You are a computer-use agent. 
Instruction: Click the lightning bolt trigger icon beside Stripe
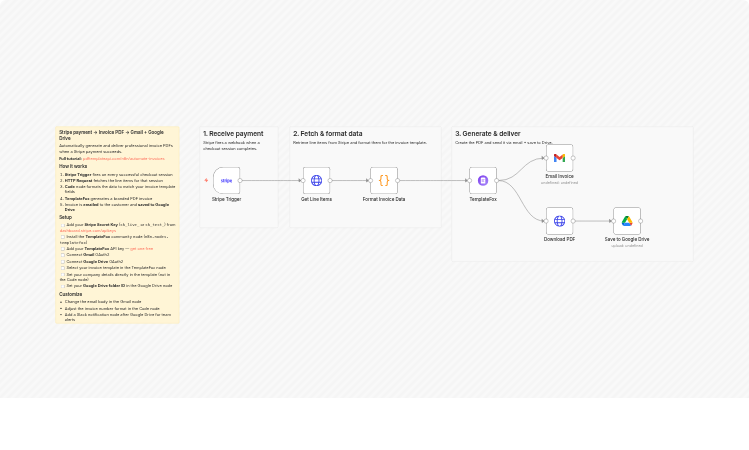(x=206, y=181)
